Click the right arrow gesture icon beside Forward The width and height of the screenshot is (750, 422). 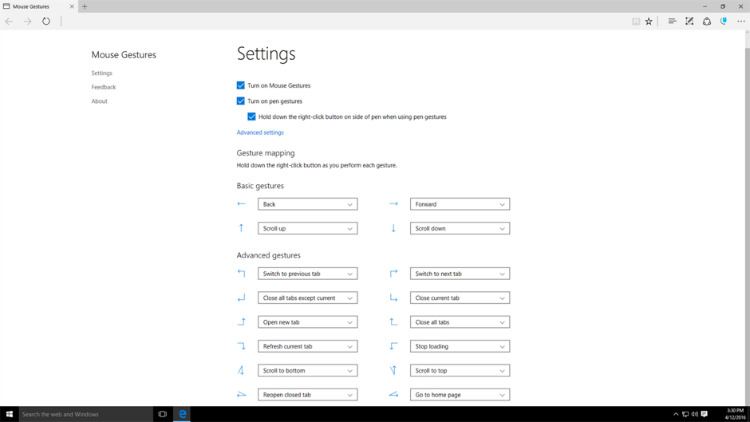click(393, 204)
